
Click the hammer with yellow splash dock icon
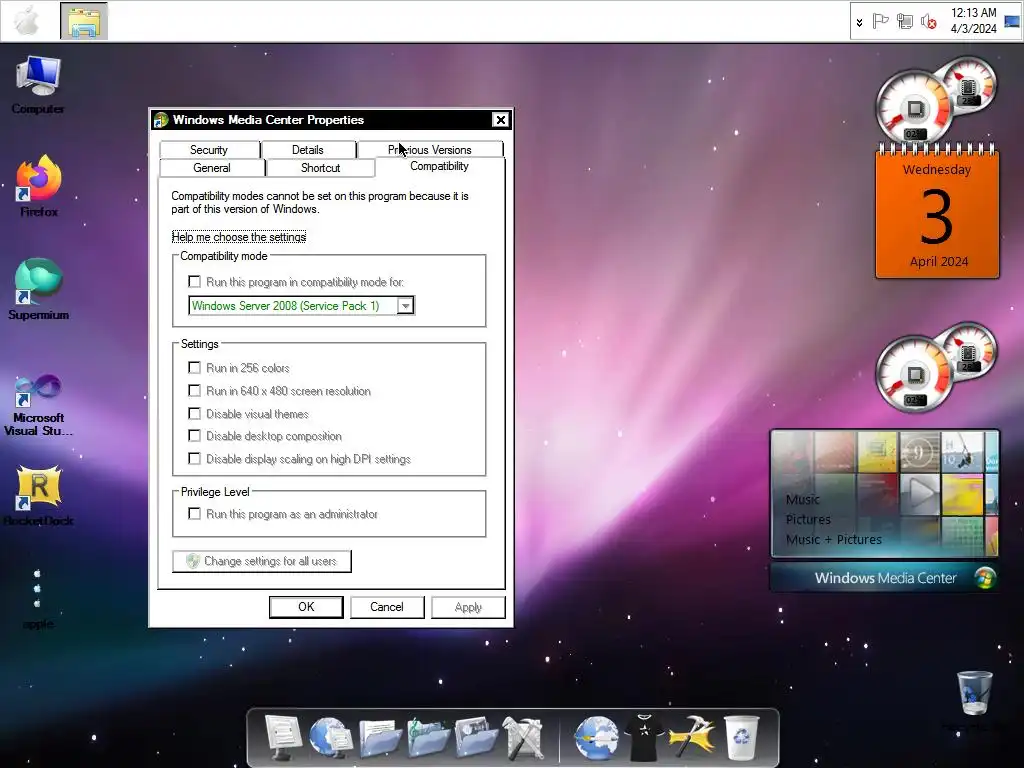click(692, 738)
